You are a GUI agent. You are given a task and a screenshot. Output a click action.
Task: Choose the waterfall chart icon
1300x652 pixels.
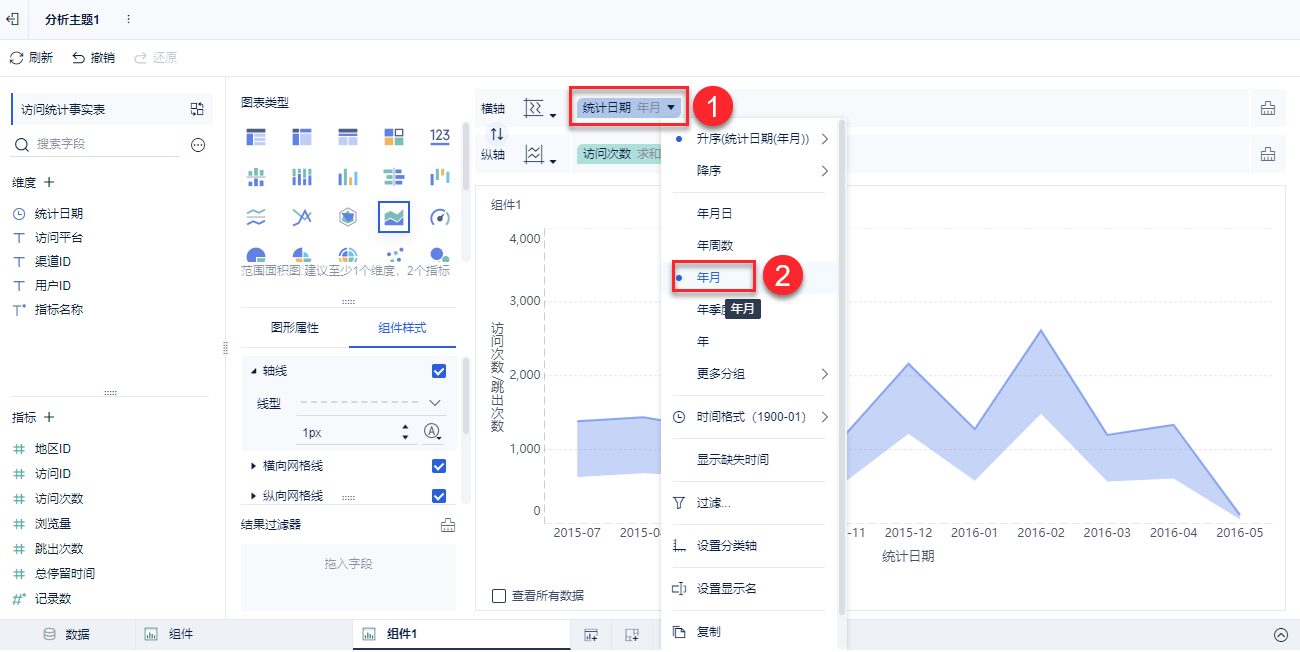coord(440,177)
